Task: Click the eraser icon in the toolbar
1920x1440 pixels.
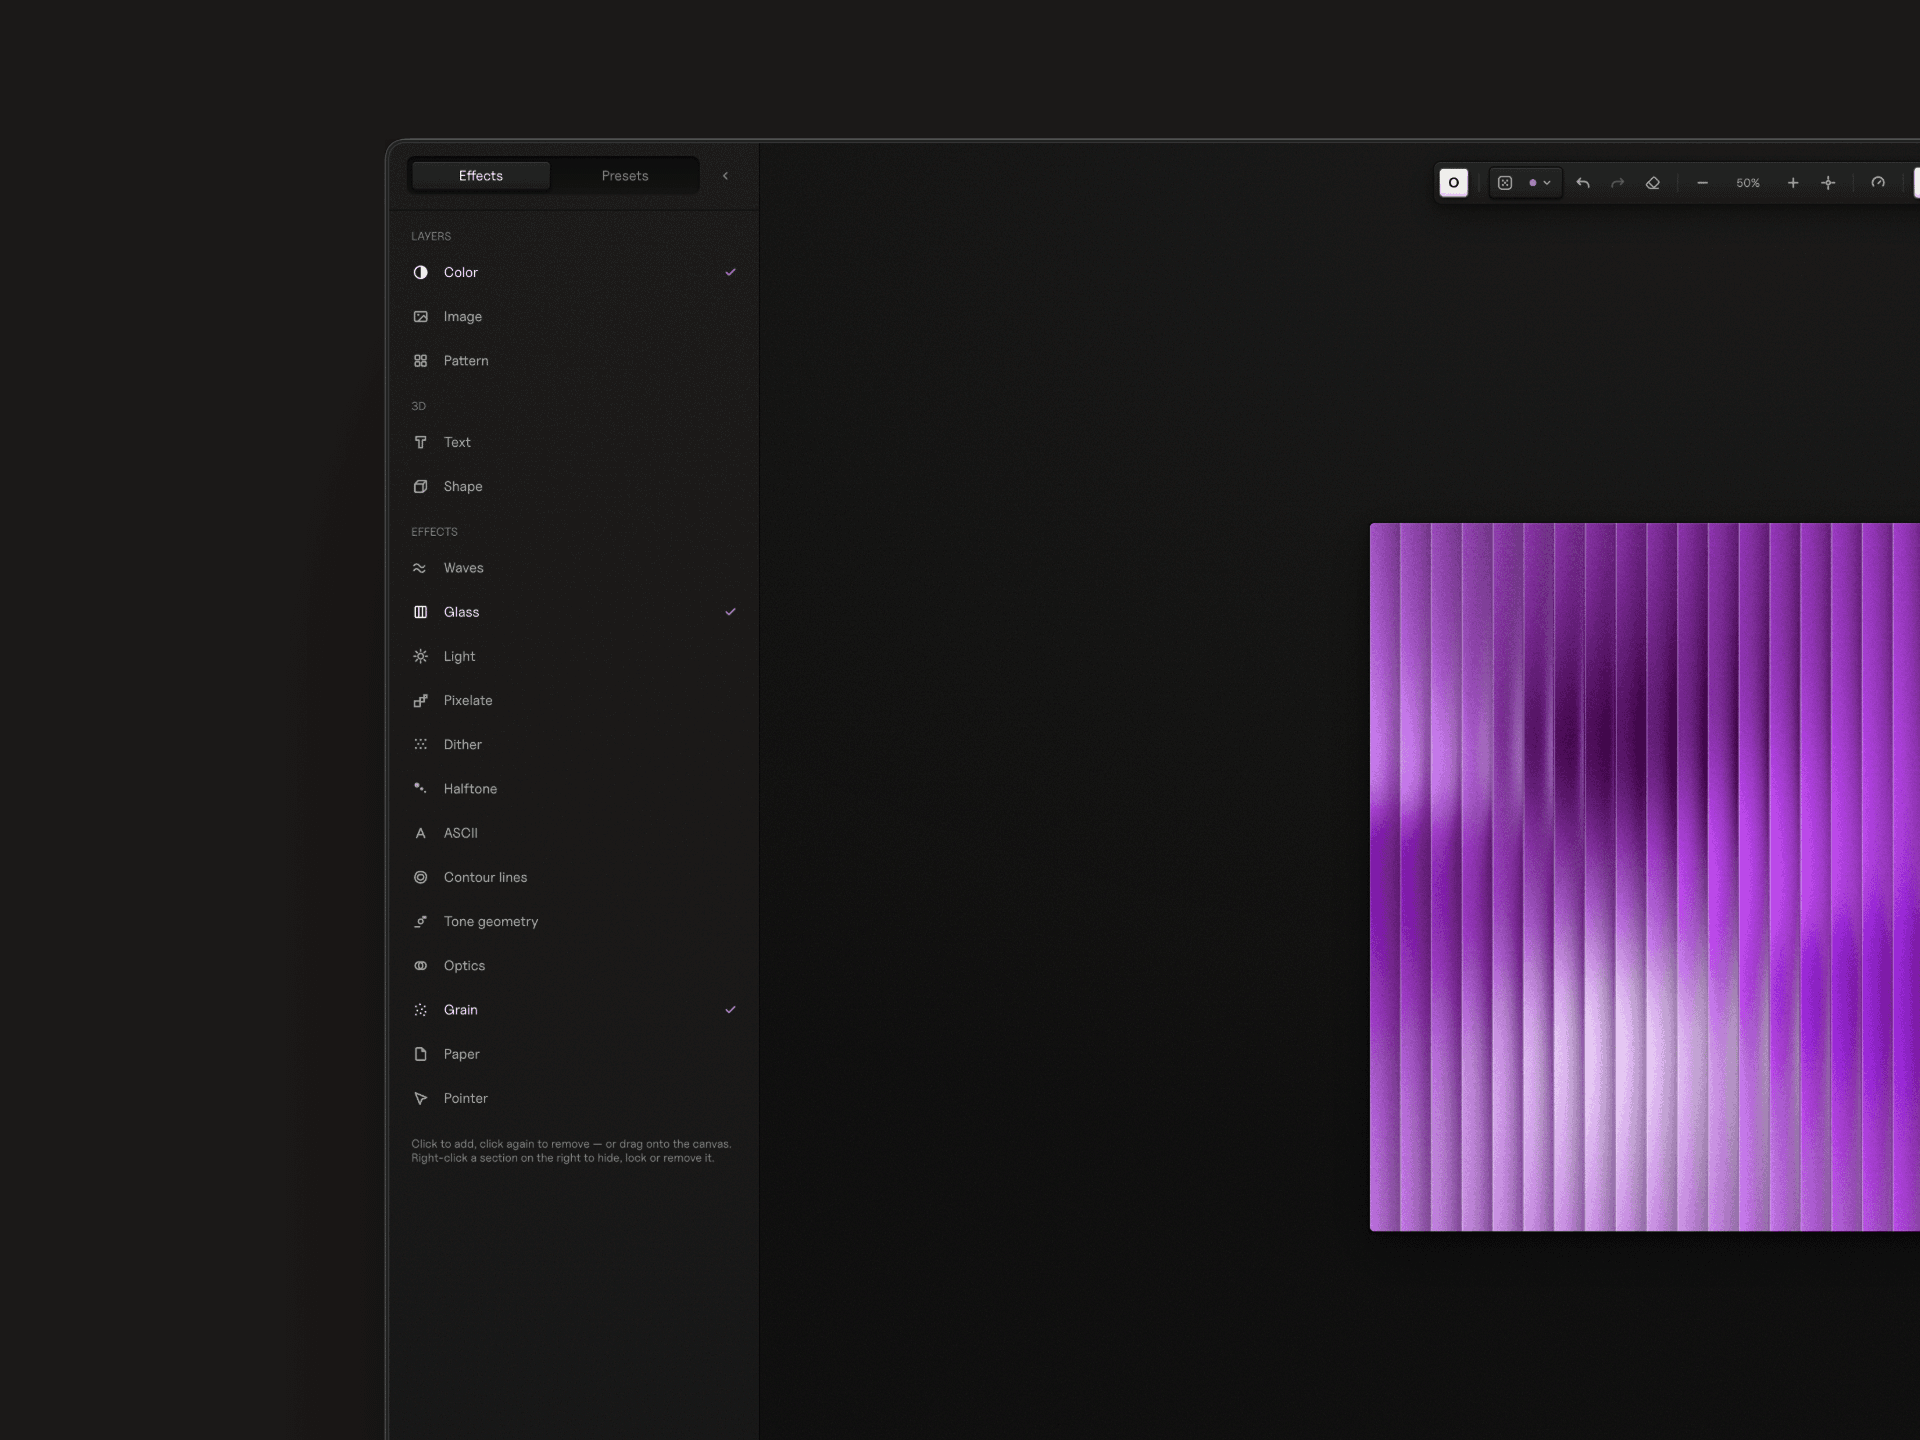Action: (1653, 183)
